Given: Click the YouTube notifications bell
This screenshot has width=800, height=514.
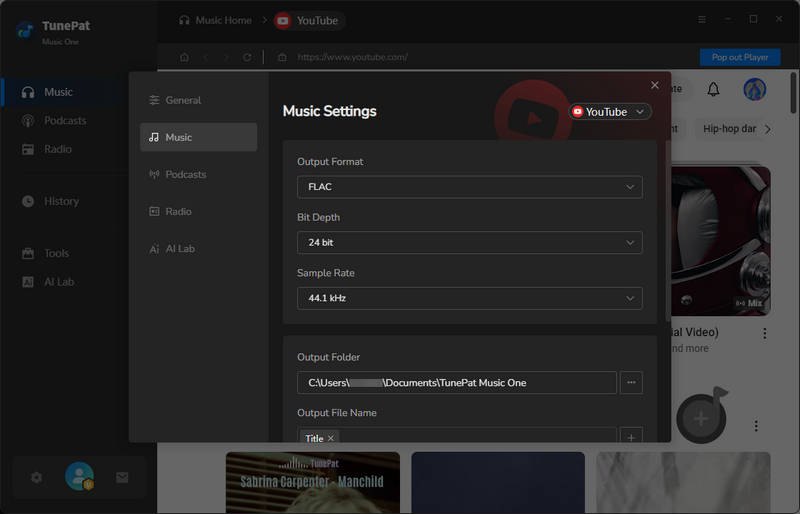Looking at the screenshot, I should [x=713, y=89].
